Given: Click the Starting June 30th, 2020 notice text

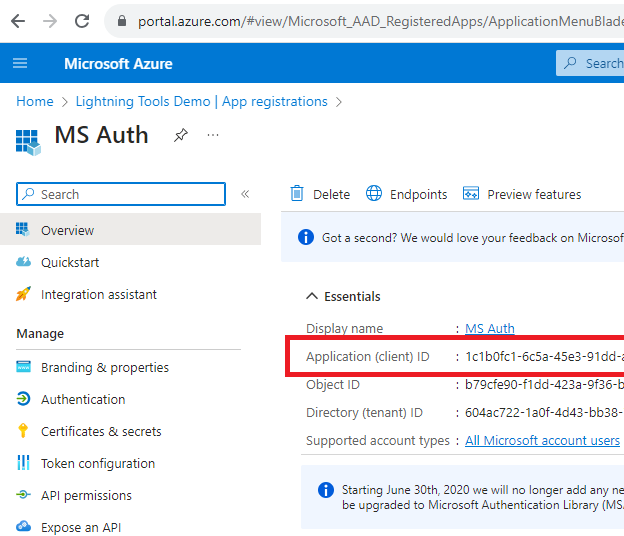Looking at the screenshot, I should (483, 497).
